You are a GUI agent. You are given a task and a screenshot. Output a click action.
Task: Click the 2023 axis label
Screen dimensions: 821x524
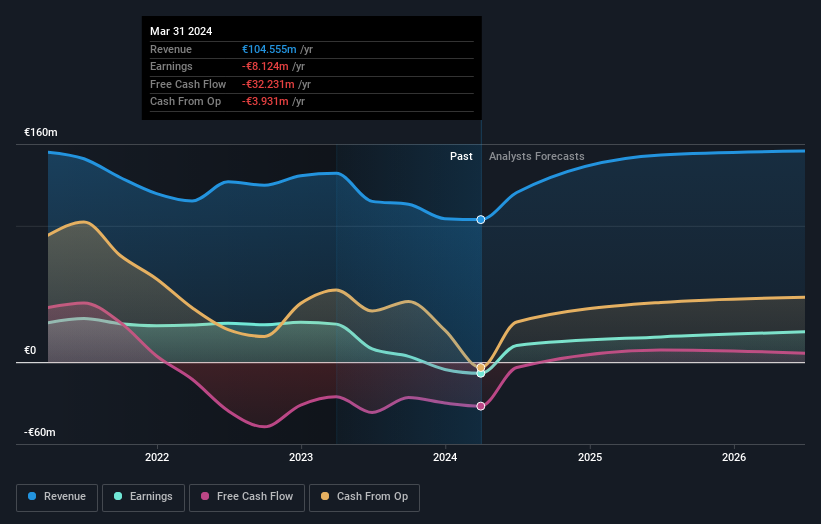coord(301,458)
